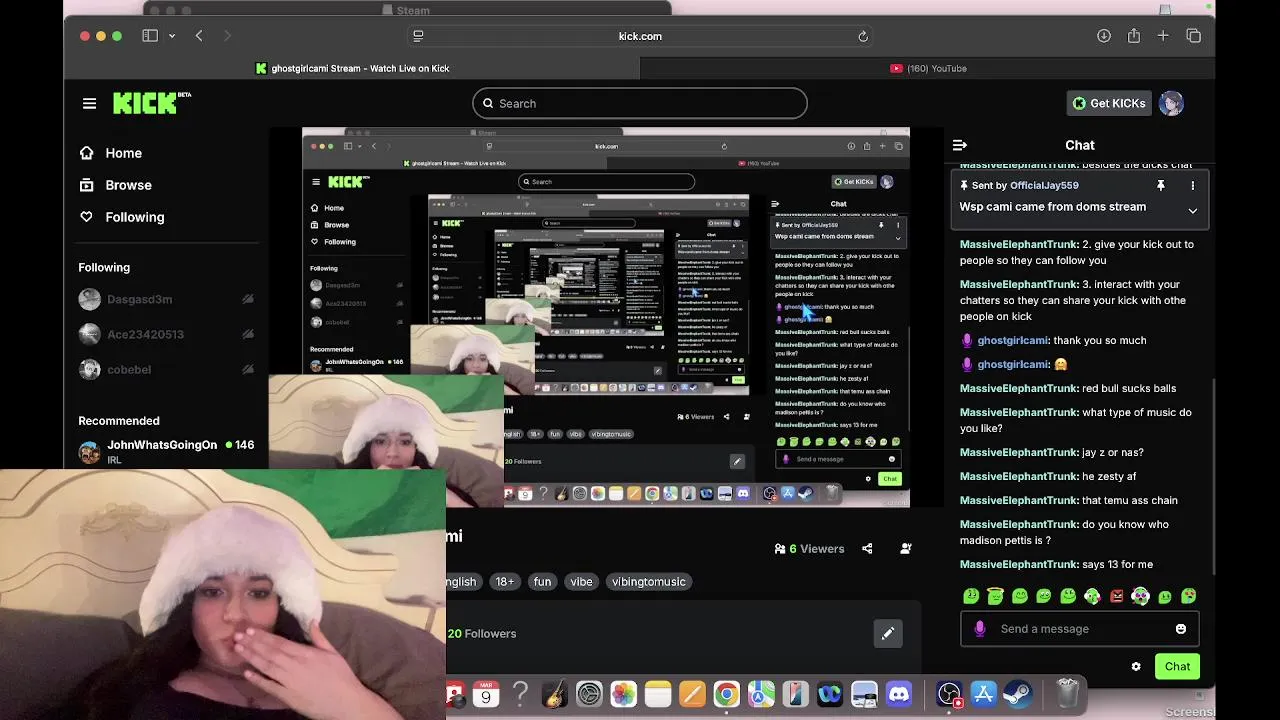Screen dimensions: 1280x720
Task: Insert the halo angel emote
Action: [995, 596]
